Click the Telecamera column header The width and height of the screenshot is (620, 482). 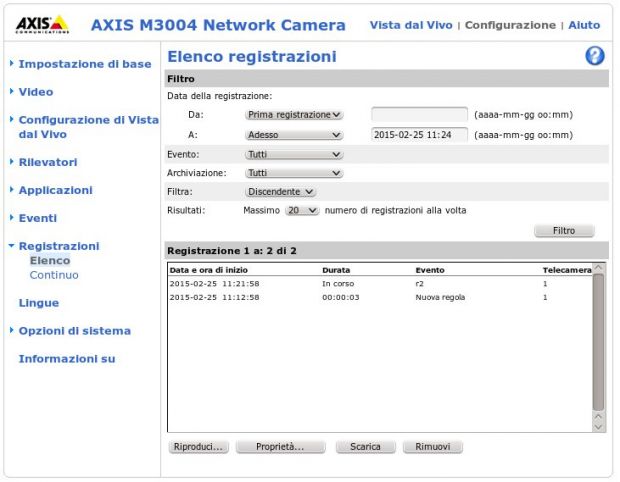click(567, 270)
